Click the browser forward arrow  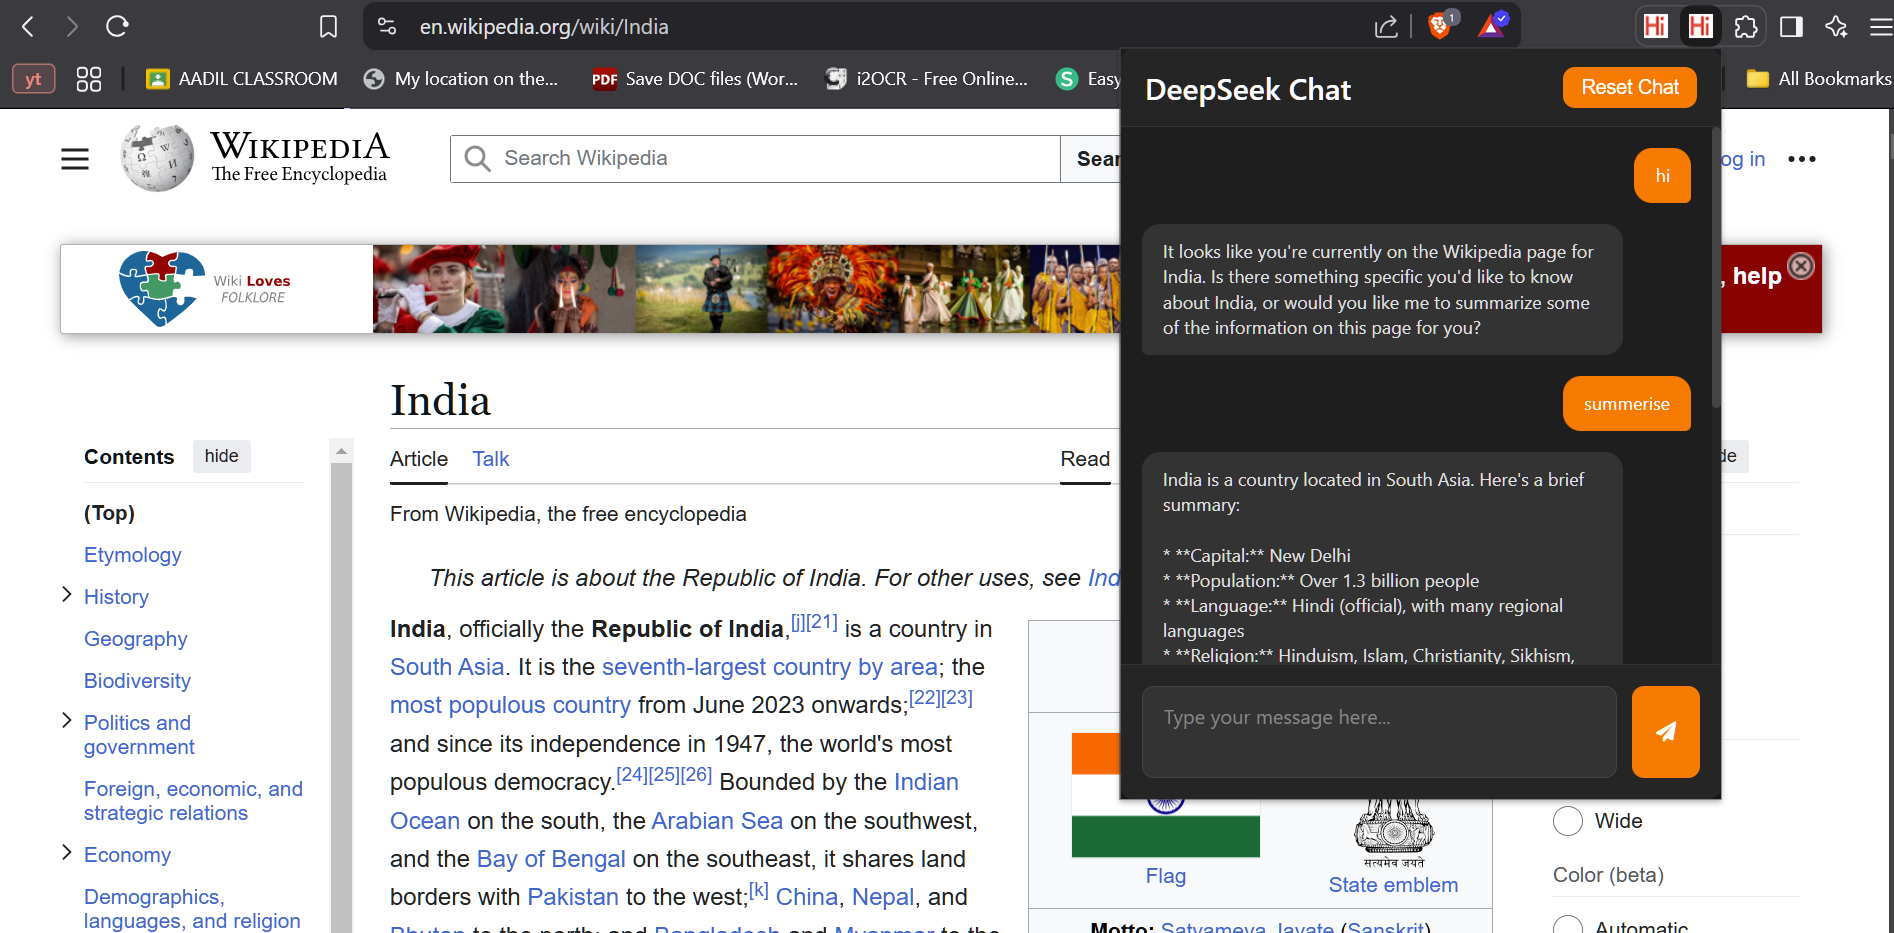pyautogui.click(x=72, y=27)
